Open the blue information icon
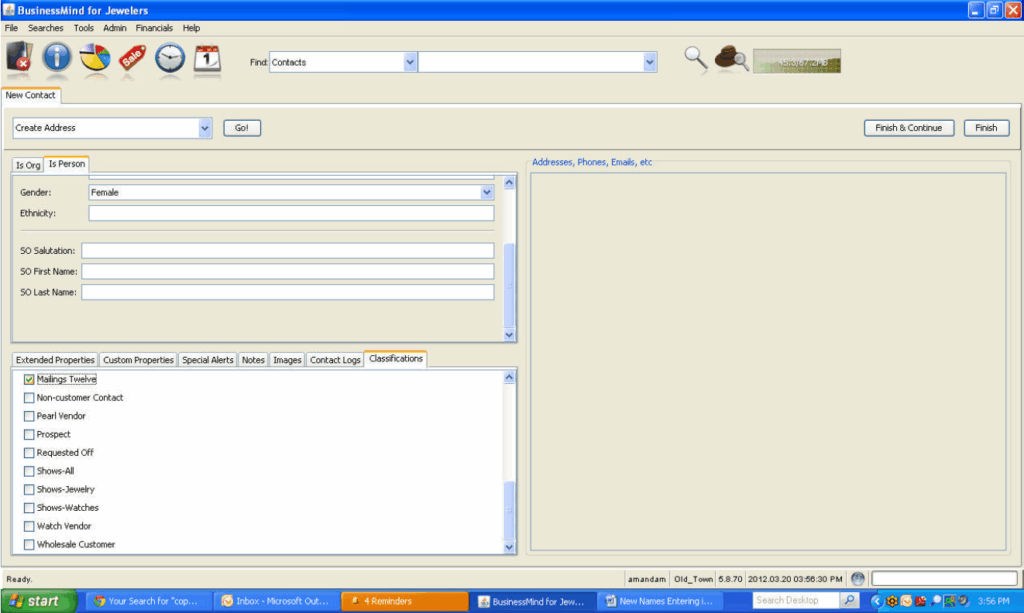1024x613 pixels. (57, 57)
